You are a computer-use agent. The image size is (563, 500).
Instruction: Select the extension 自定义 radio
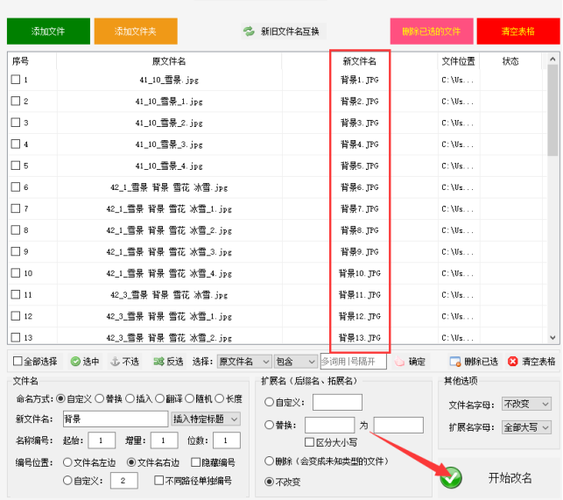(x=269, y=402)
